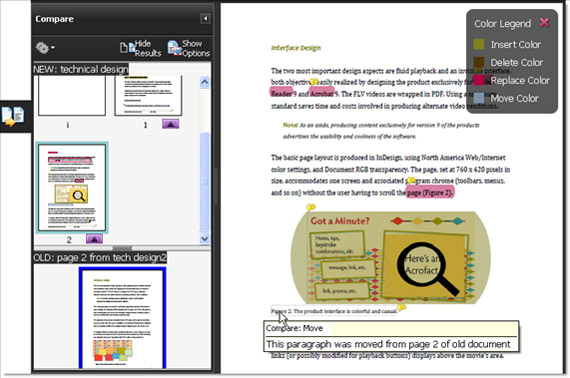Click the thumbnail scrollbar up arrow
This screenshot has height=378, width=570.
coord(205,82)
